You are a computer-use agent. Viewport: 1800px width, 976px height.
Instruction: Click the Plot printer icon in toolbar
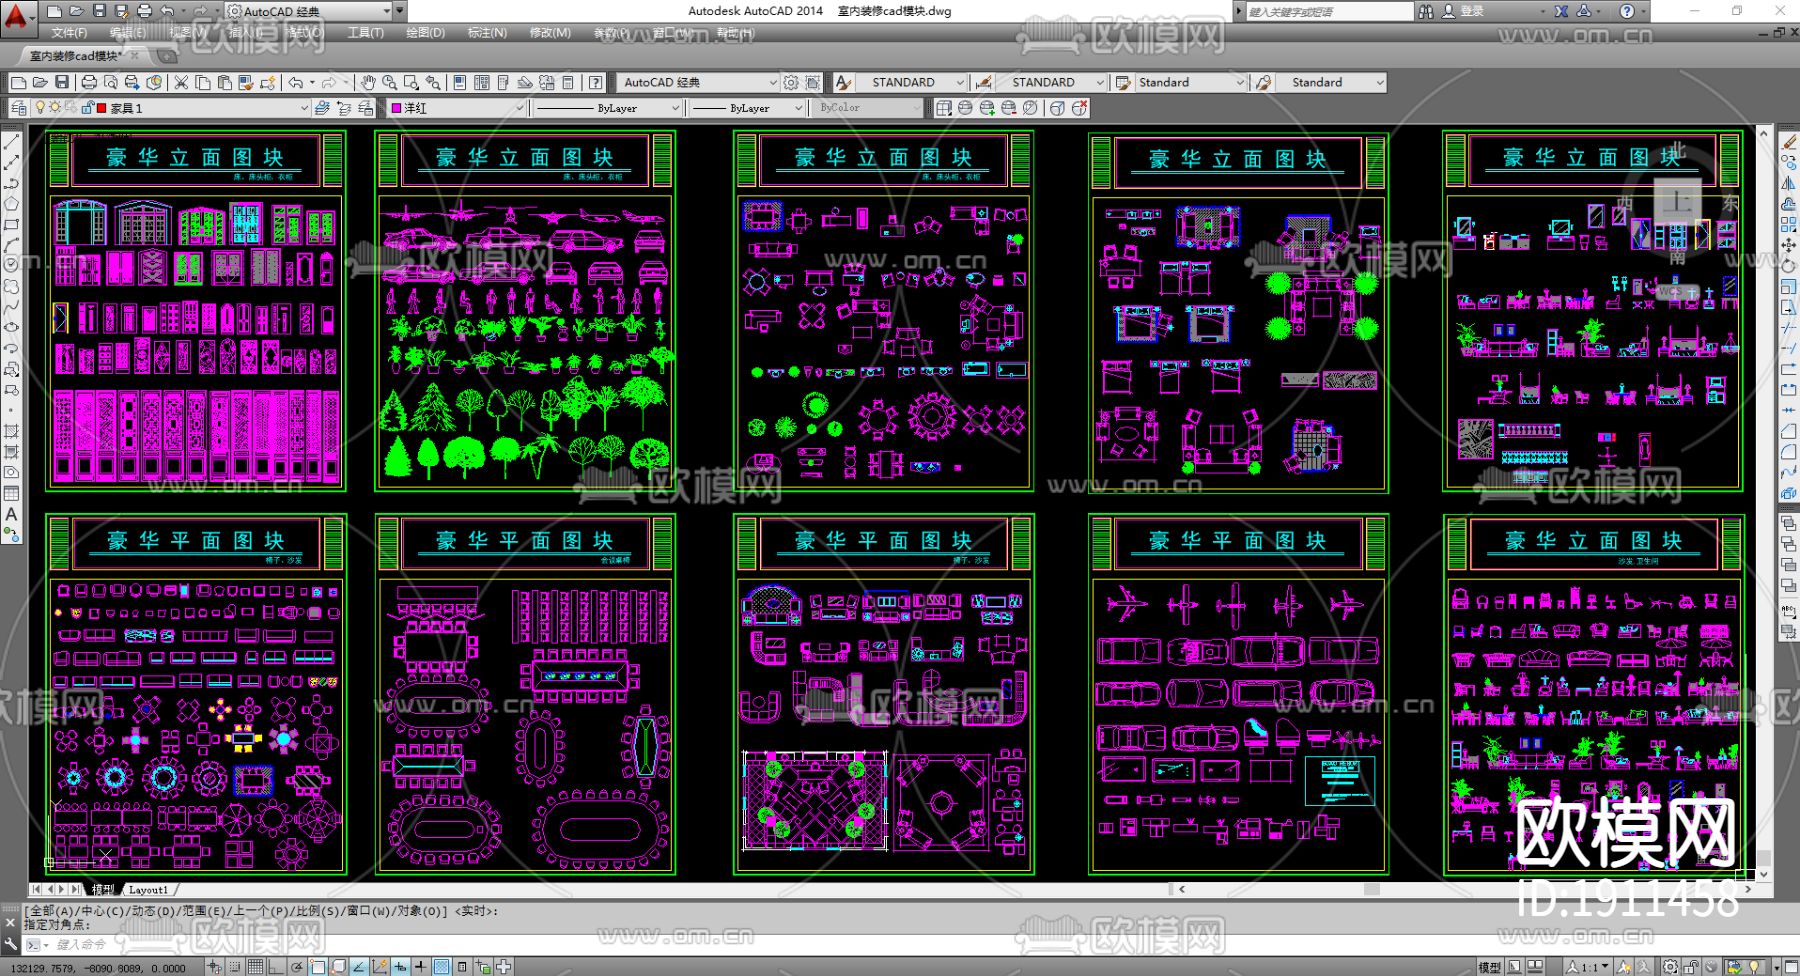tap(89, 83)
